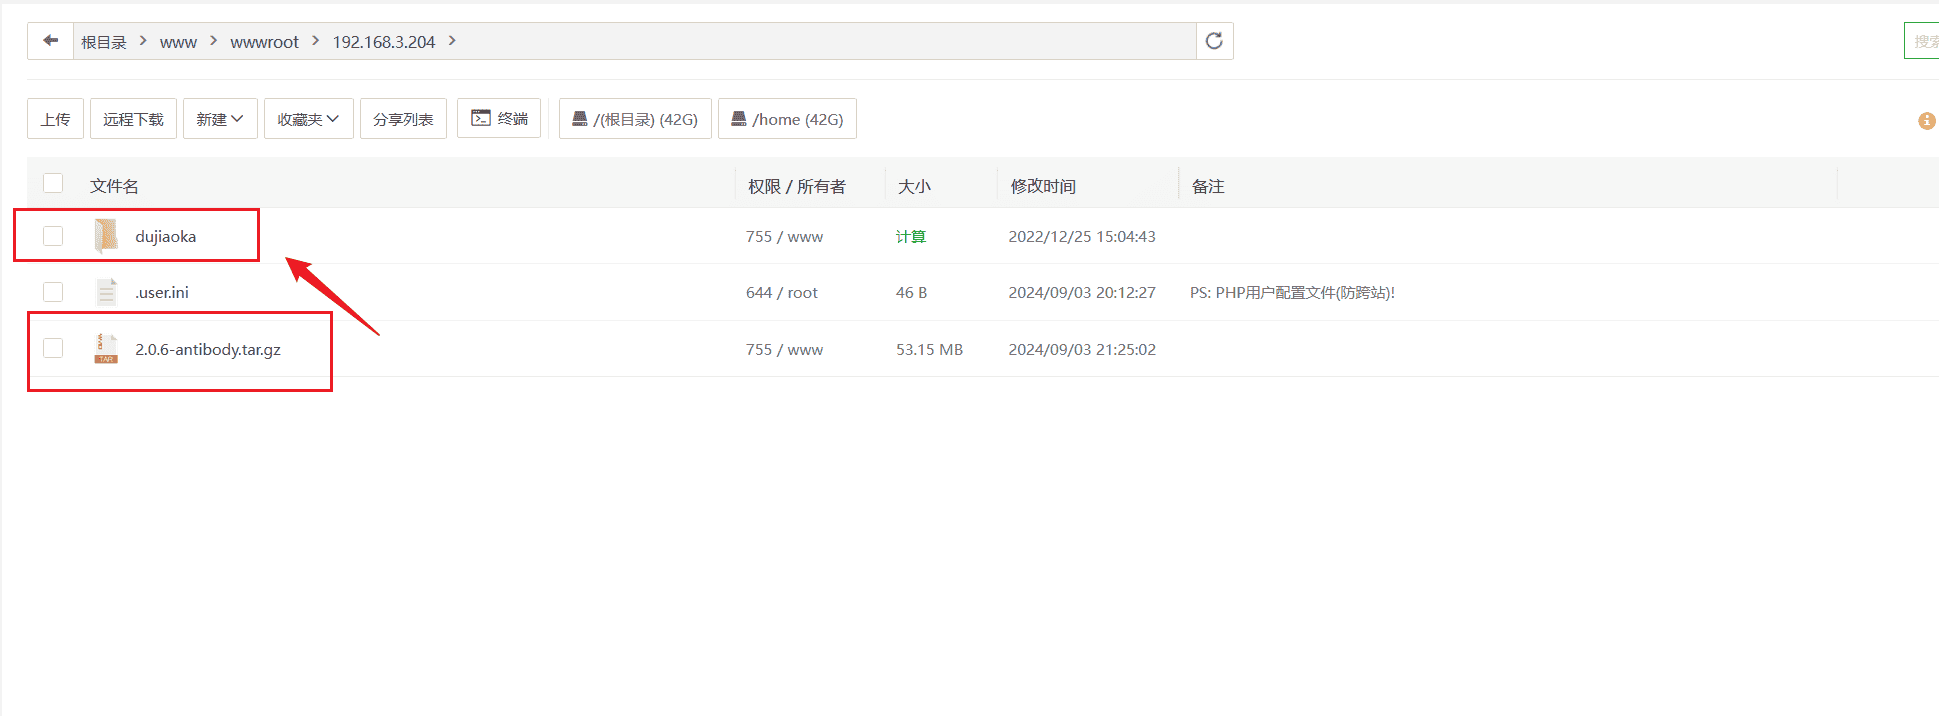Open the dujiaoka folder name
1939x716 pixels.
[166, 237]
